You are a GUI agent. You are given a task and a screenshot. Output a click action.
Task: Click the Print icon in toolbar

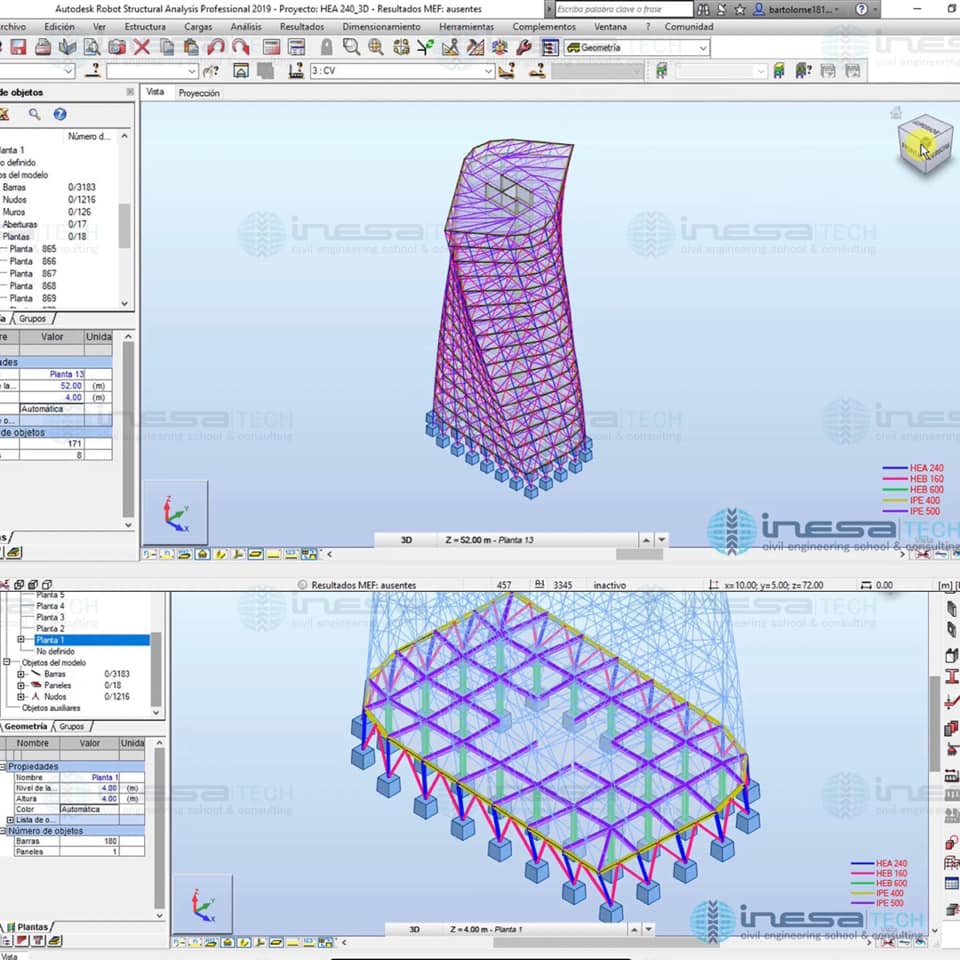tap(42, 47)
